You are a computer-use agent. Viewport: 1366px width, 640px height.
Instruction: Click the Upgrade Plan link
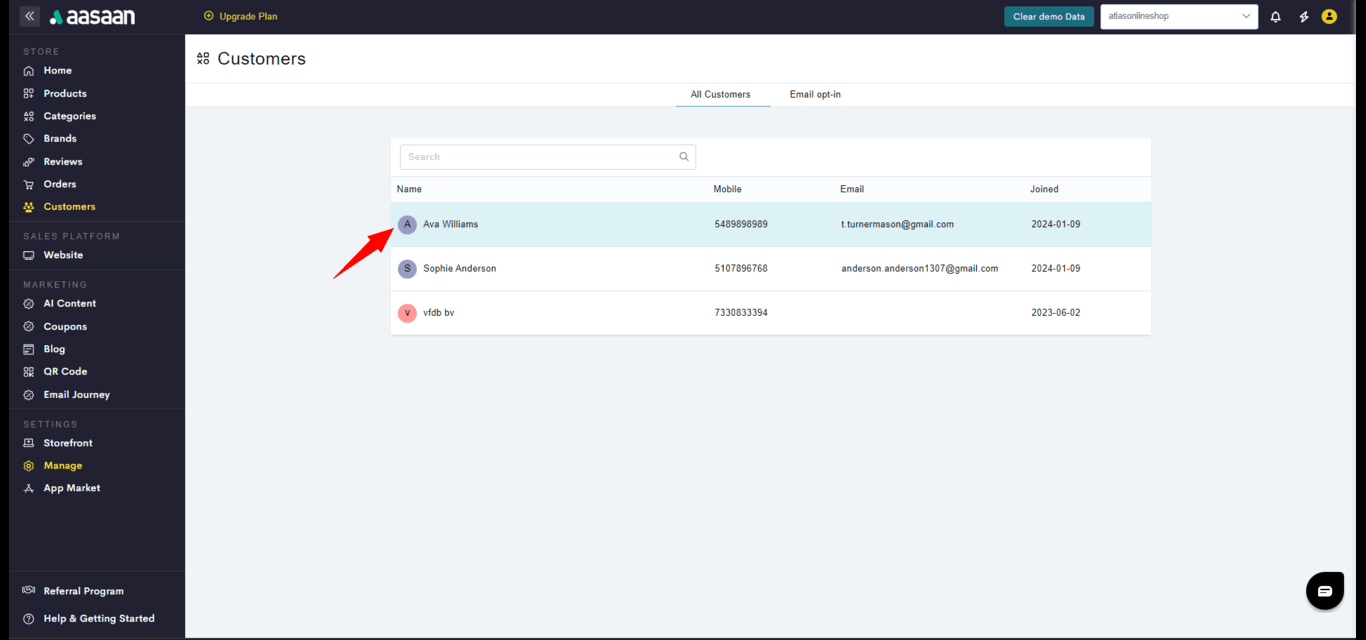click(x=241, y=16)
